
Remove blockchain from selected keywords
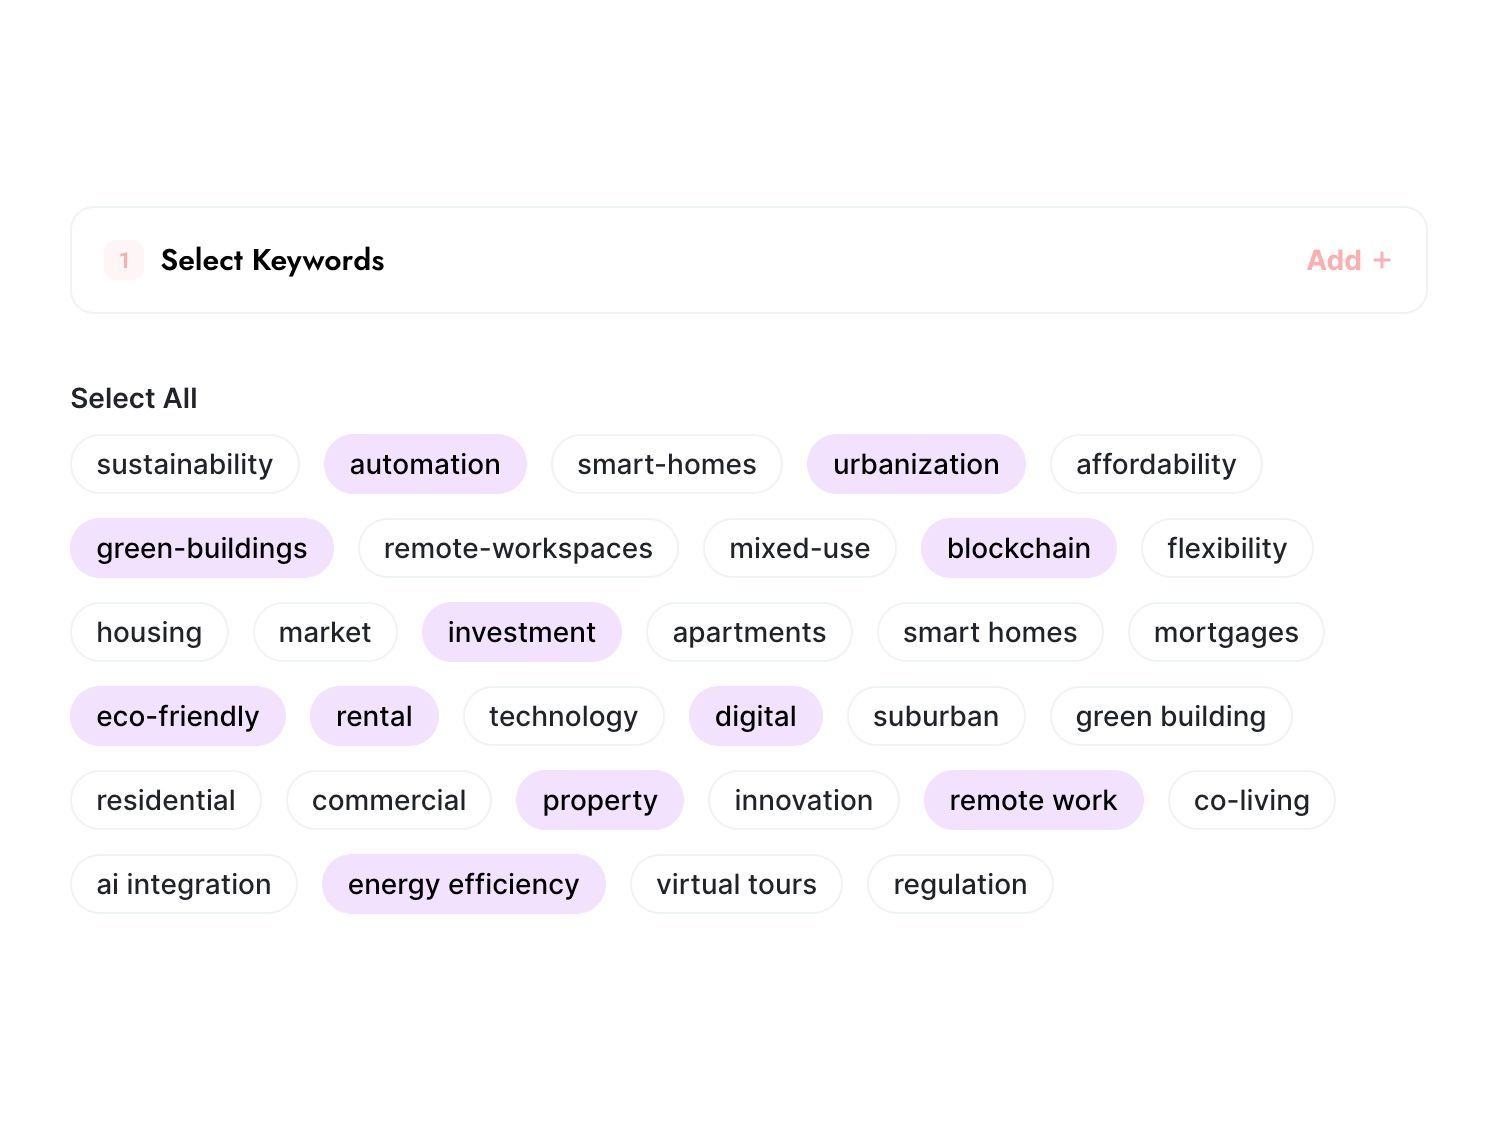pos(1018,548)
